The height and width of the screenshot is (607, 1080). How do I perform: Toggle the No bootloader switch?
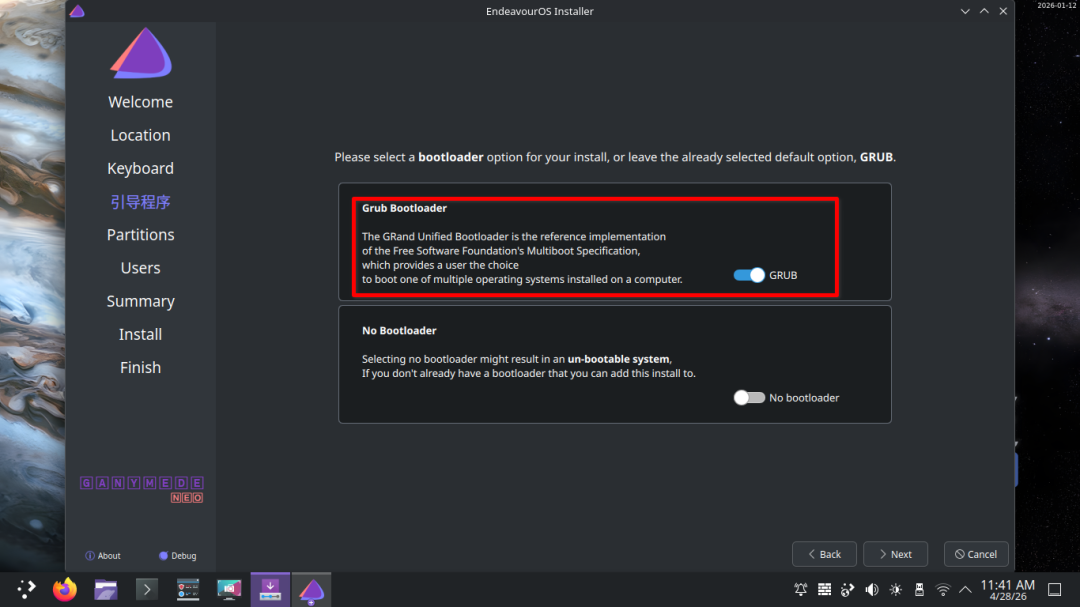pyautogui.click(x=749, y=398)
